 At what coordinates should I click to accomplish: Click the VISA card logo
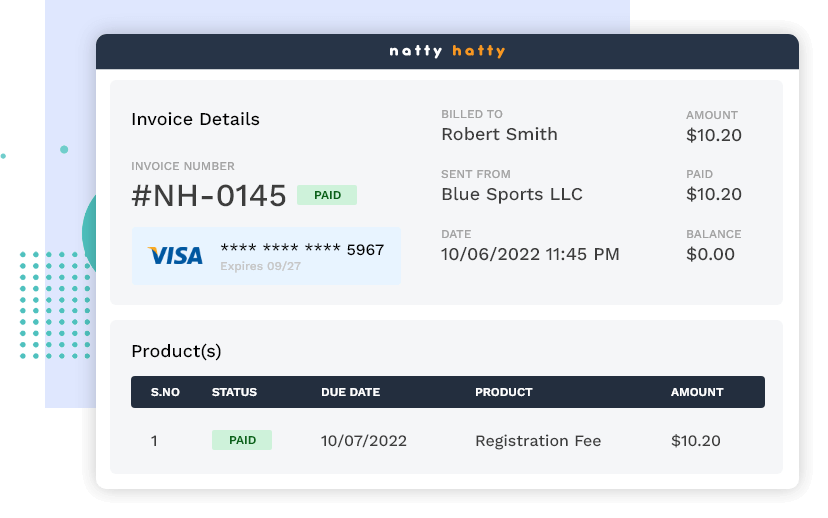point(175,256)
